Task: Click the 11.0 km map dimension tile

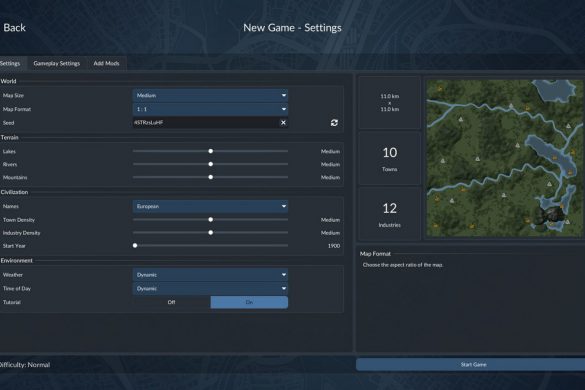Action: click(390, 103)
